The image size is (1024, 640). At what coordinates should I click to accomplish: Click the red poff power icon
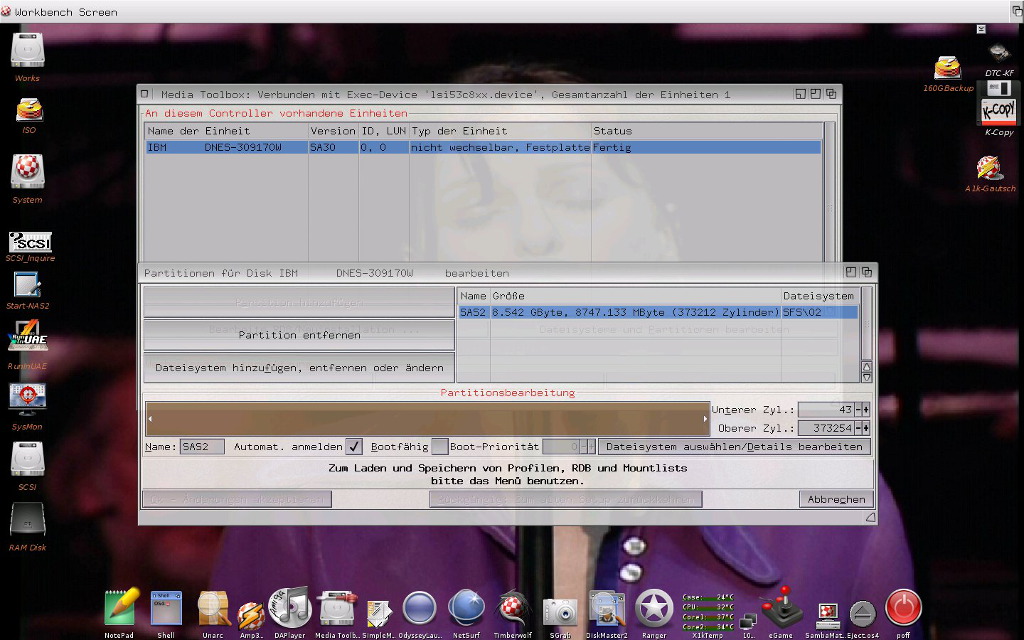pos(903,607)
